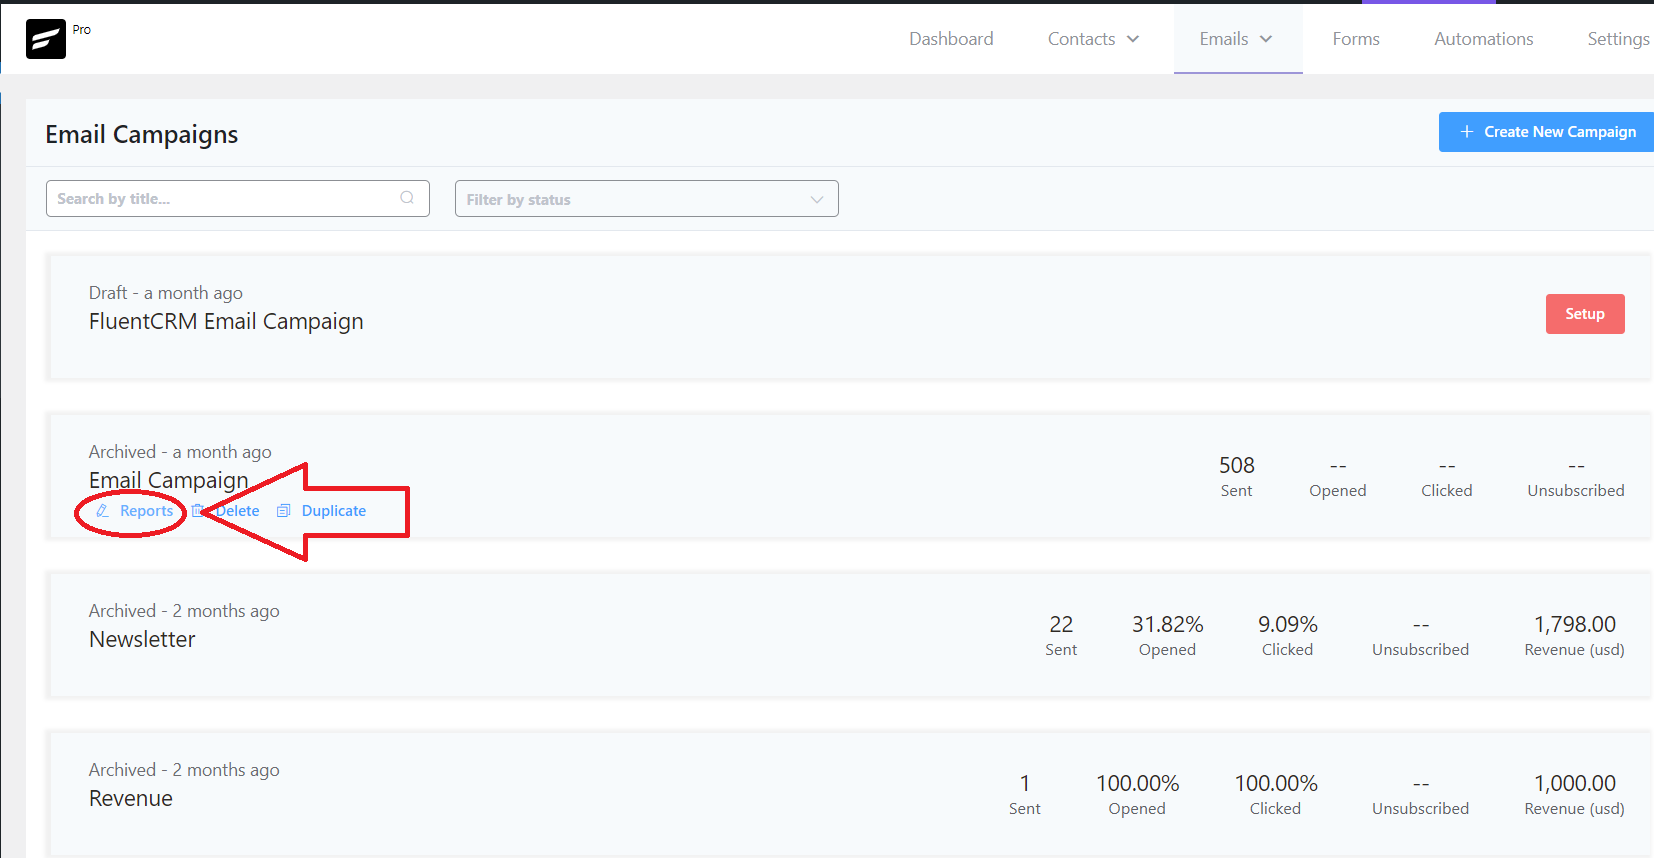Click the Email Campaign row's Unsubscribed statistic
This screenshot has width=1654, height=858.
tap(1576, 477)
